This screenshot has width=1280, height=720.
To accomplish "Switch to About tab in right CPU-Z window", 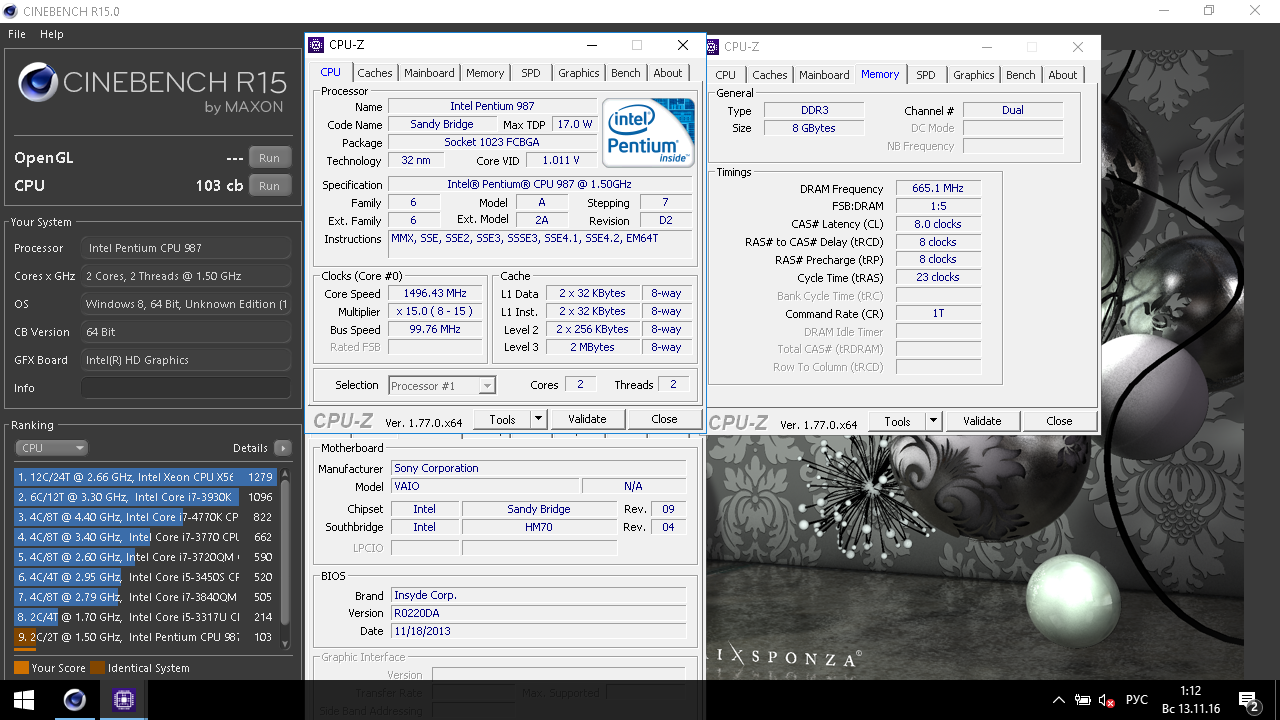I will tap(1063, 75).
